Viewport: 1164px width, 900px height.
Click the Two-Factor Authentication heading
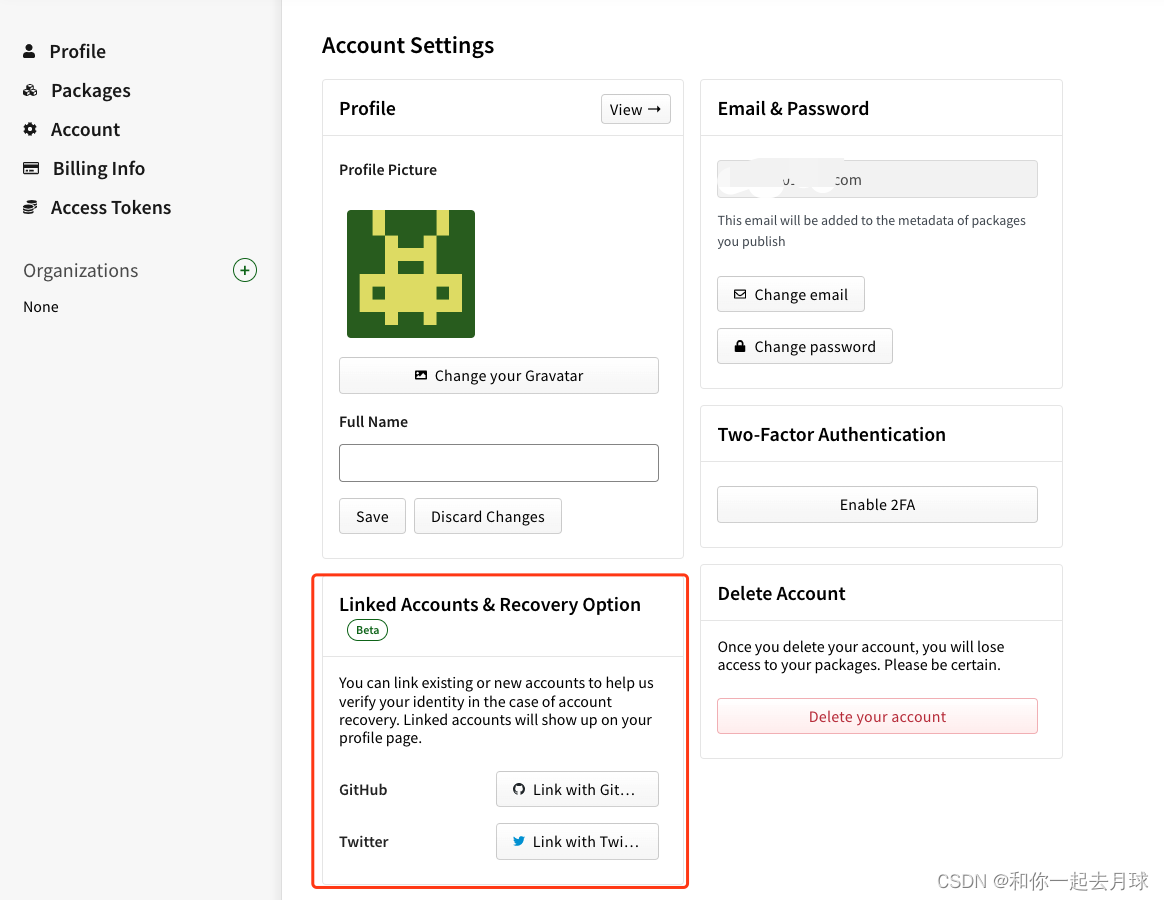click(x=831, y=434)
